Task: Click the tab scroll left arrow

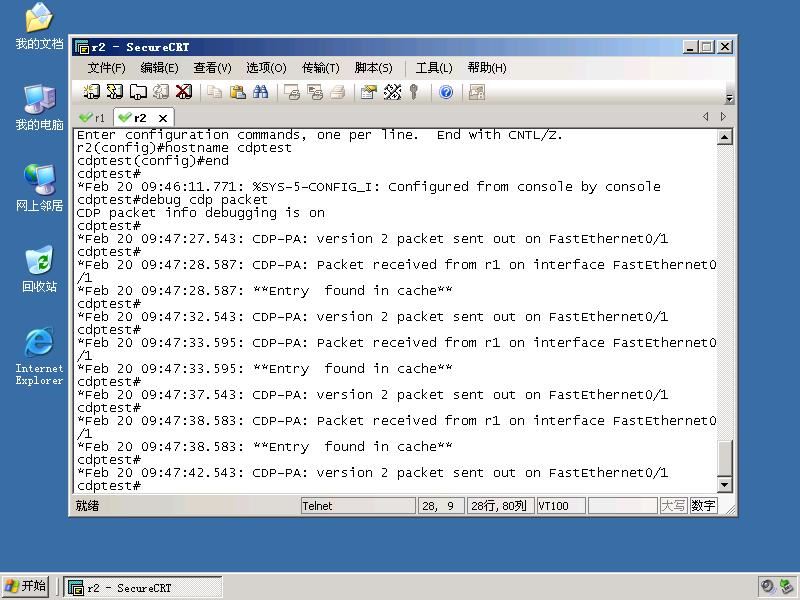Action: (706, 116)
